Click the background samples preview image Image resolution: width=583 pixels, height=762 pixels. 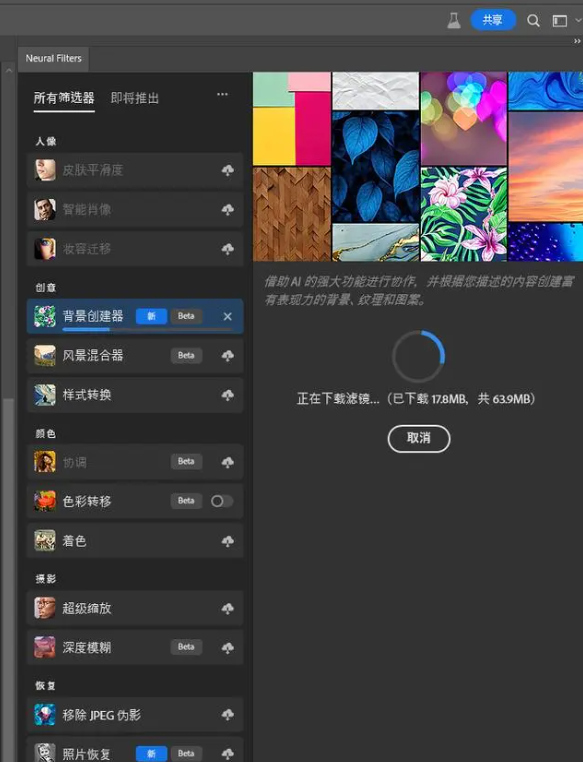(x=418, y=167)
